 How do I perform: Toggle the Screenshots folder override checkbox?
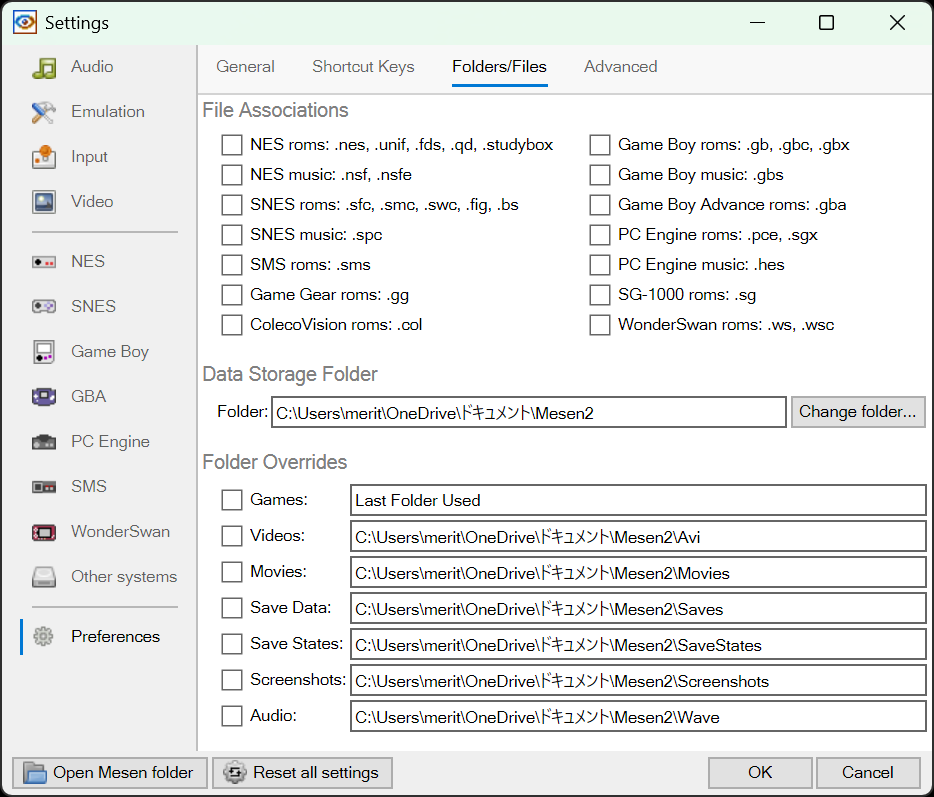click(232, 680)
